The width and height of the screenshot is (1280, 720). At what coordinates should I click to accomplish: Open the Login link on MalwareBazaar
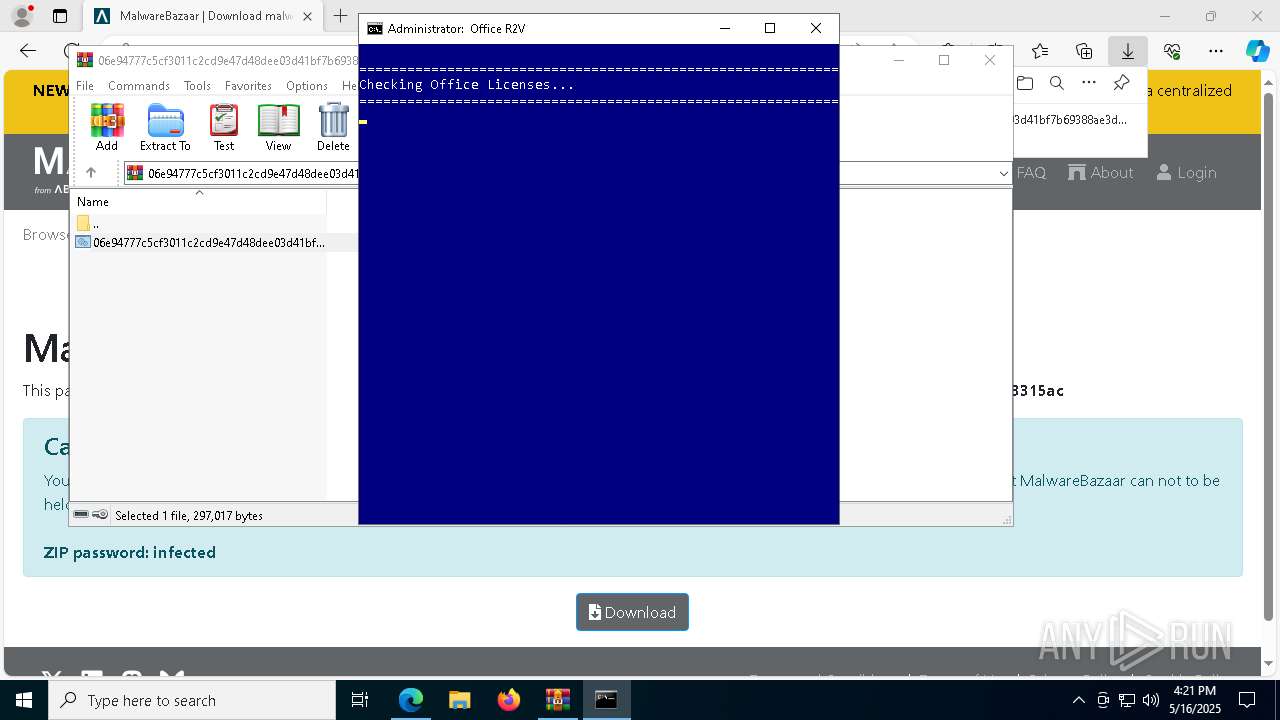point(1187,173)
